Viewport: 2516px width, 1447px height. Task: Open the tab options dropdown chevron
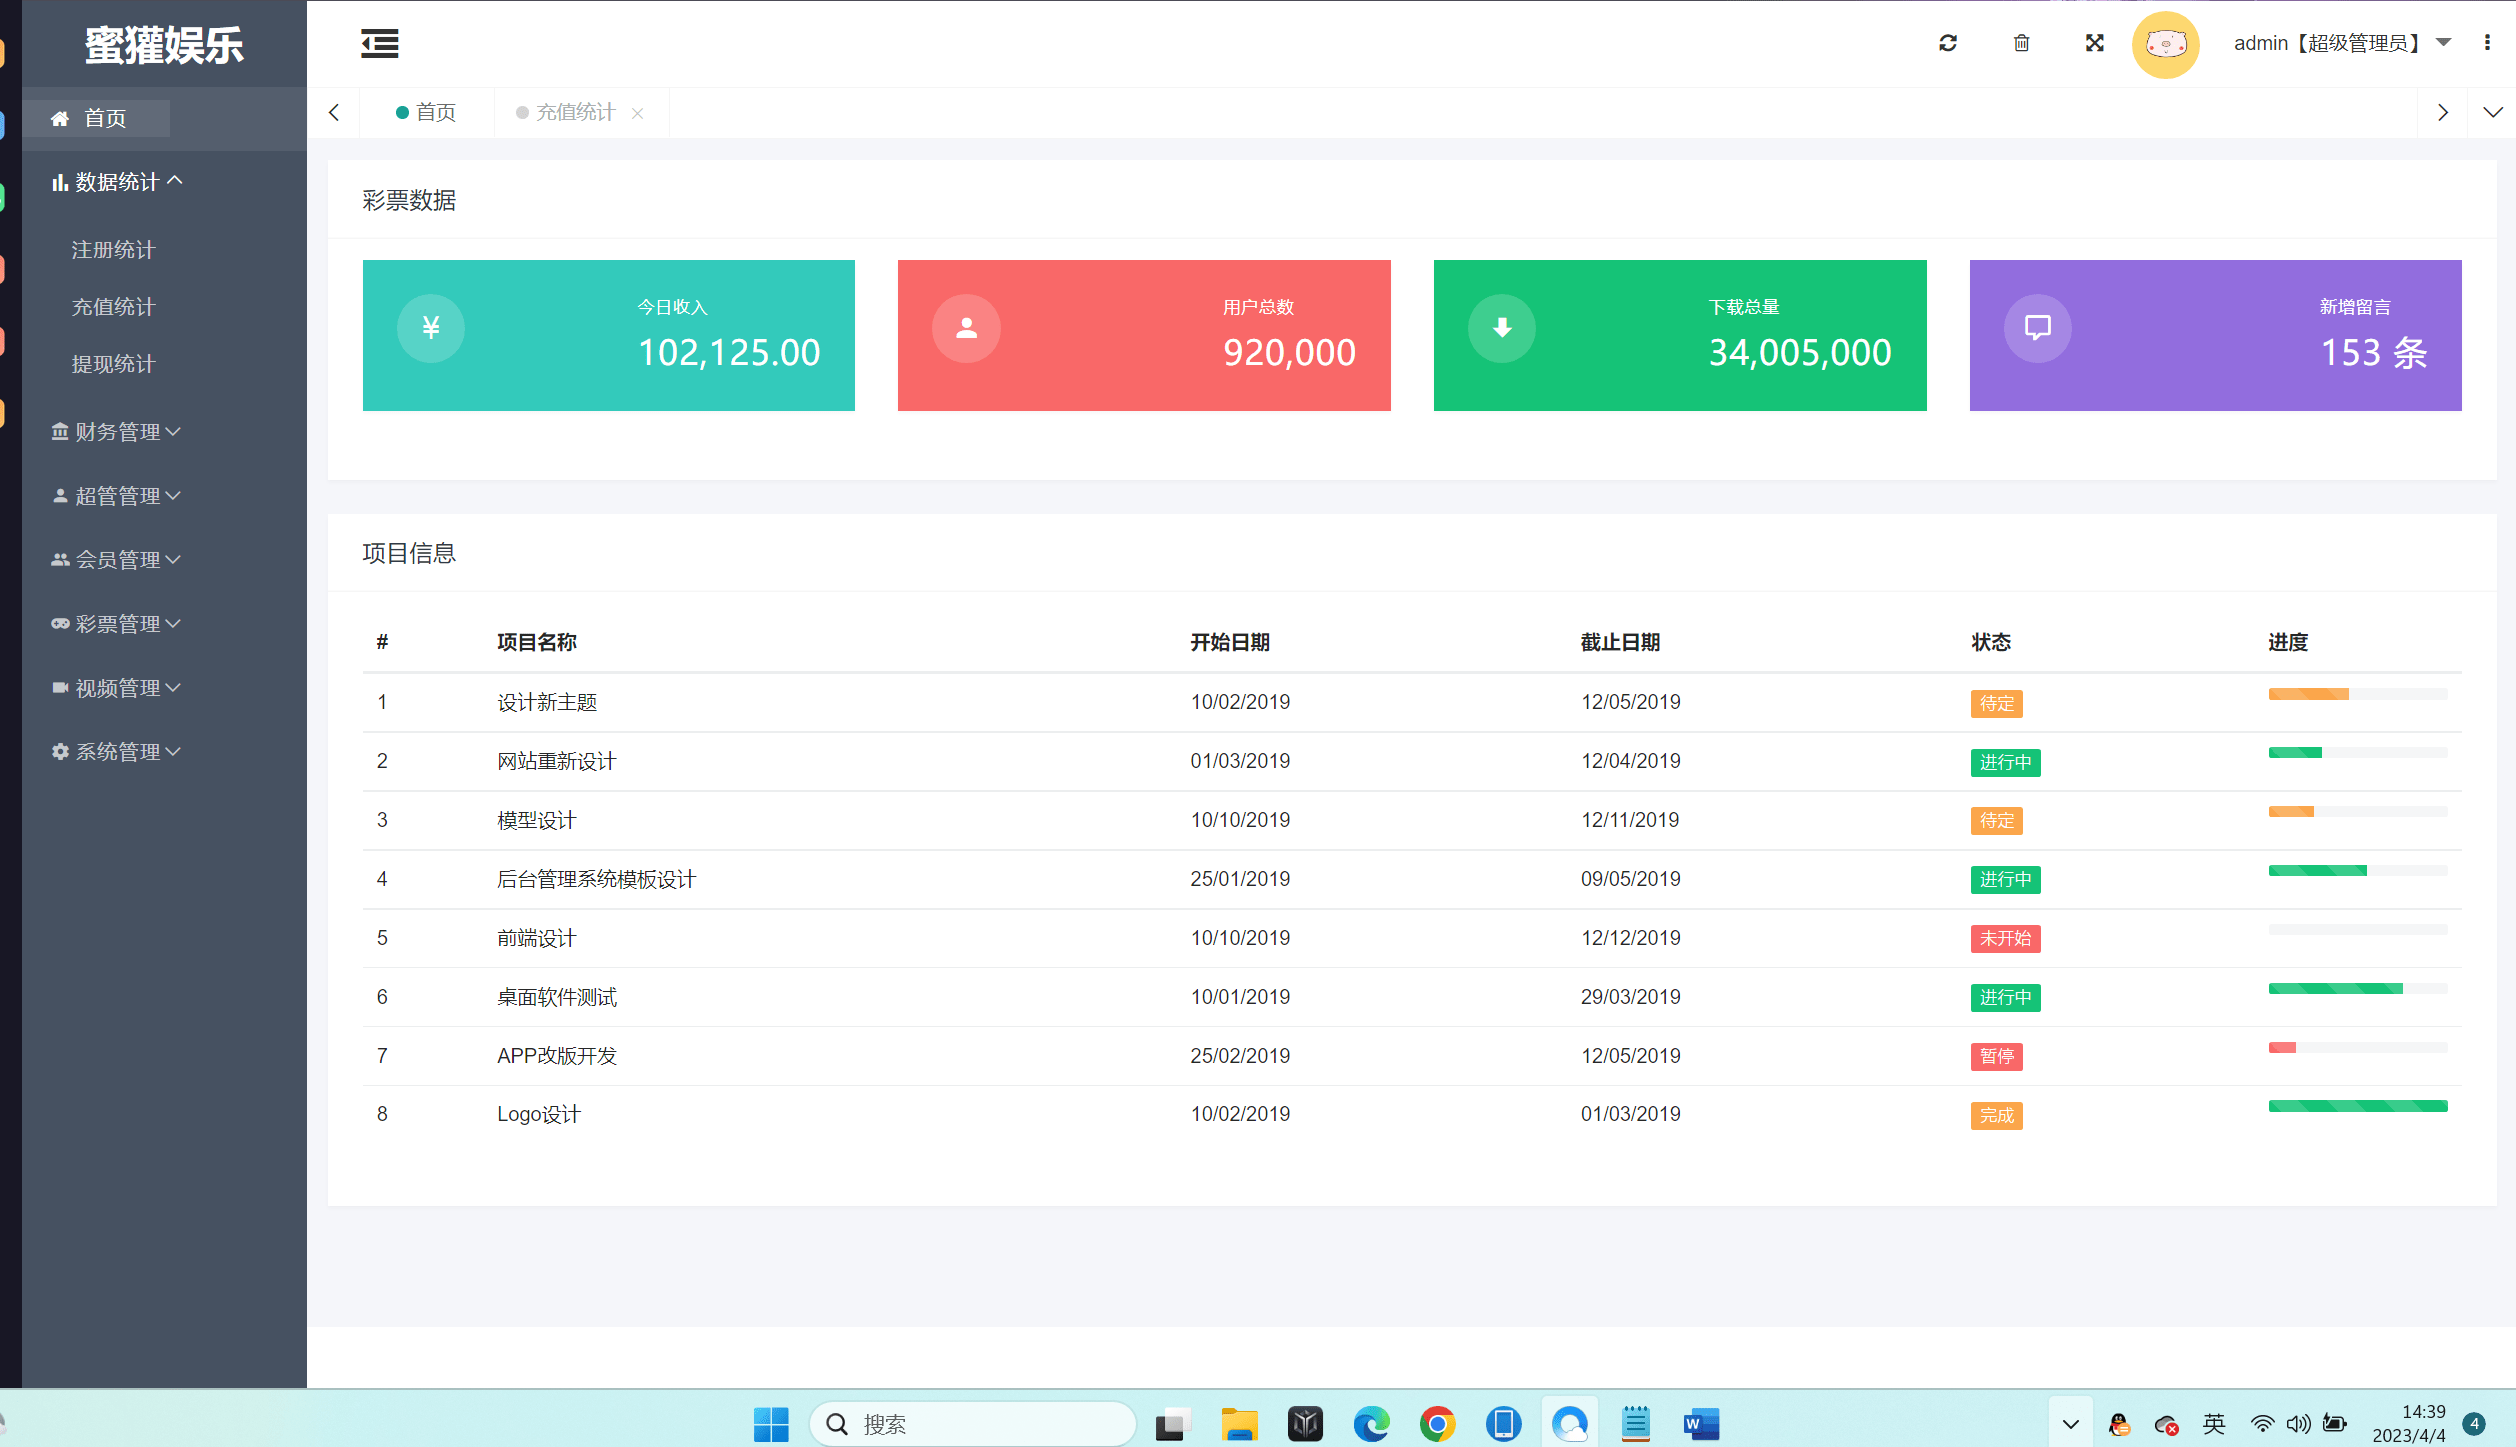pyautogui.click(x=2492, y=112)
